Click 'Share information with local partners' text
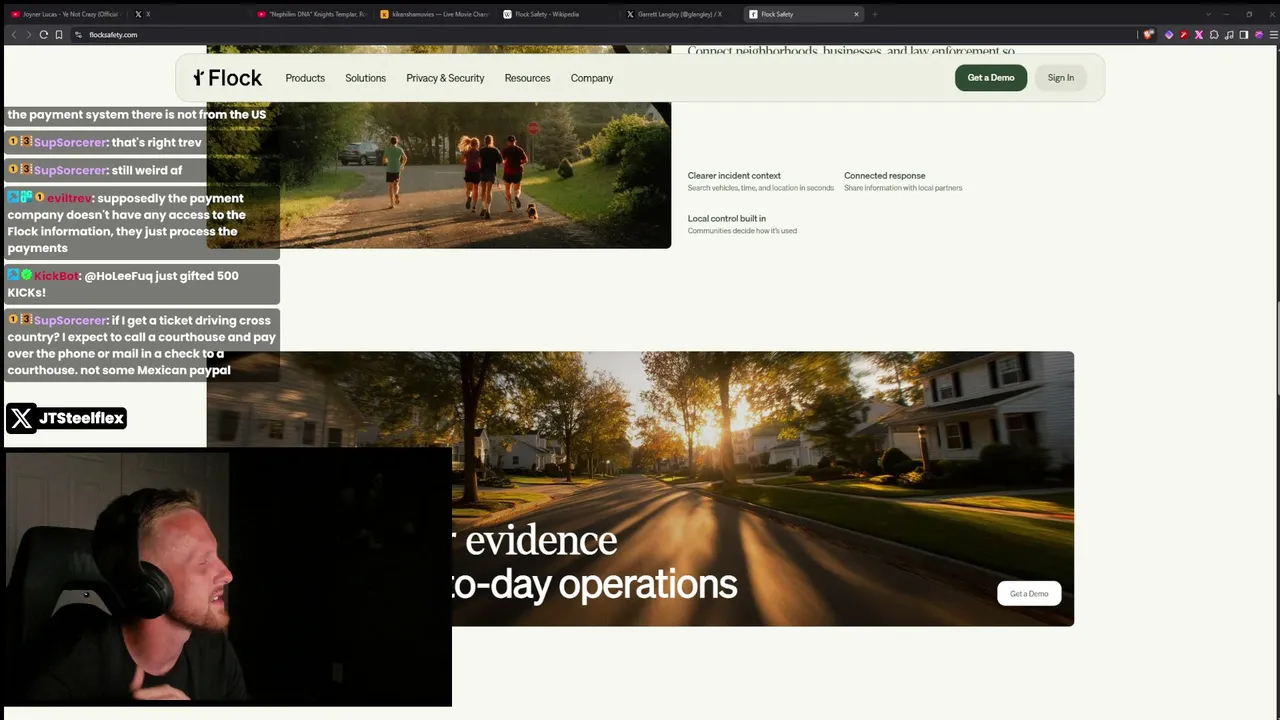 click(903, 188)
